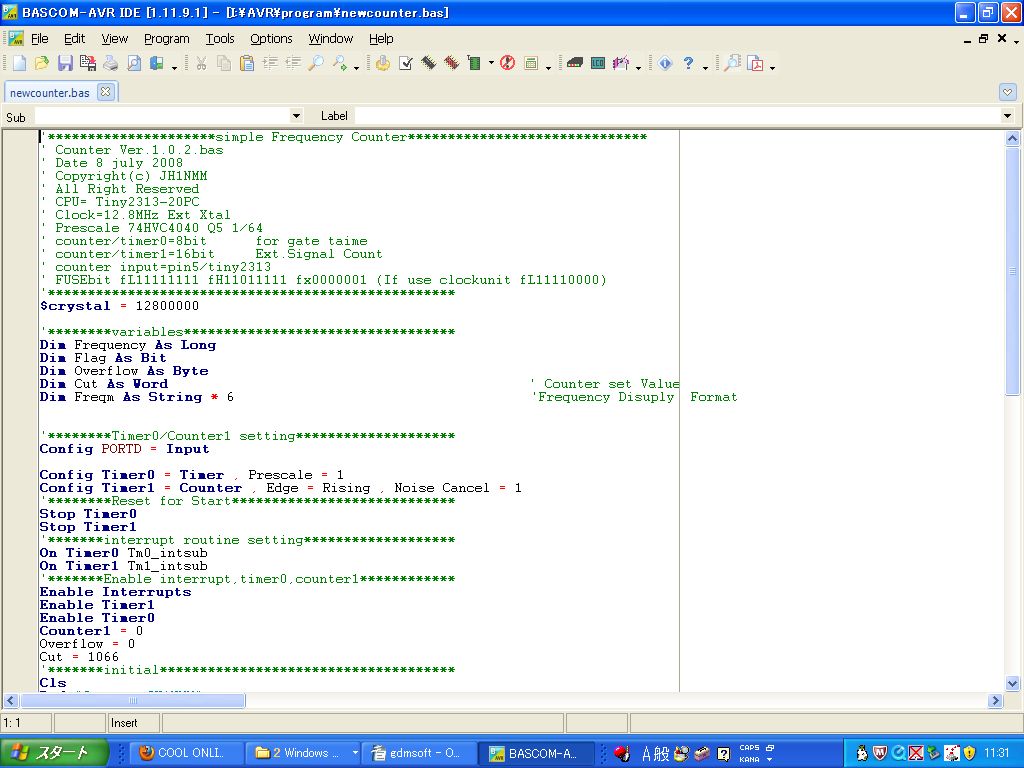Click the Find Next toolbar icon
Viewport: 1024px width, 768px height.
[x=339, y=63]
